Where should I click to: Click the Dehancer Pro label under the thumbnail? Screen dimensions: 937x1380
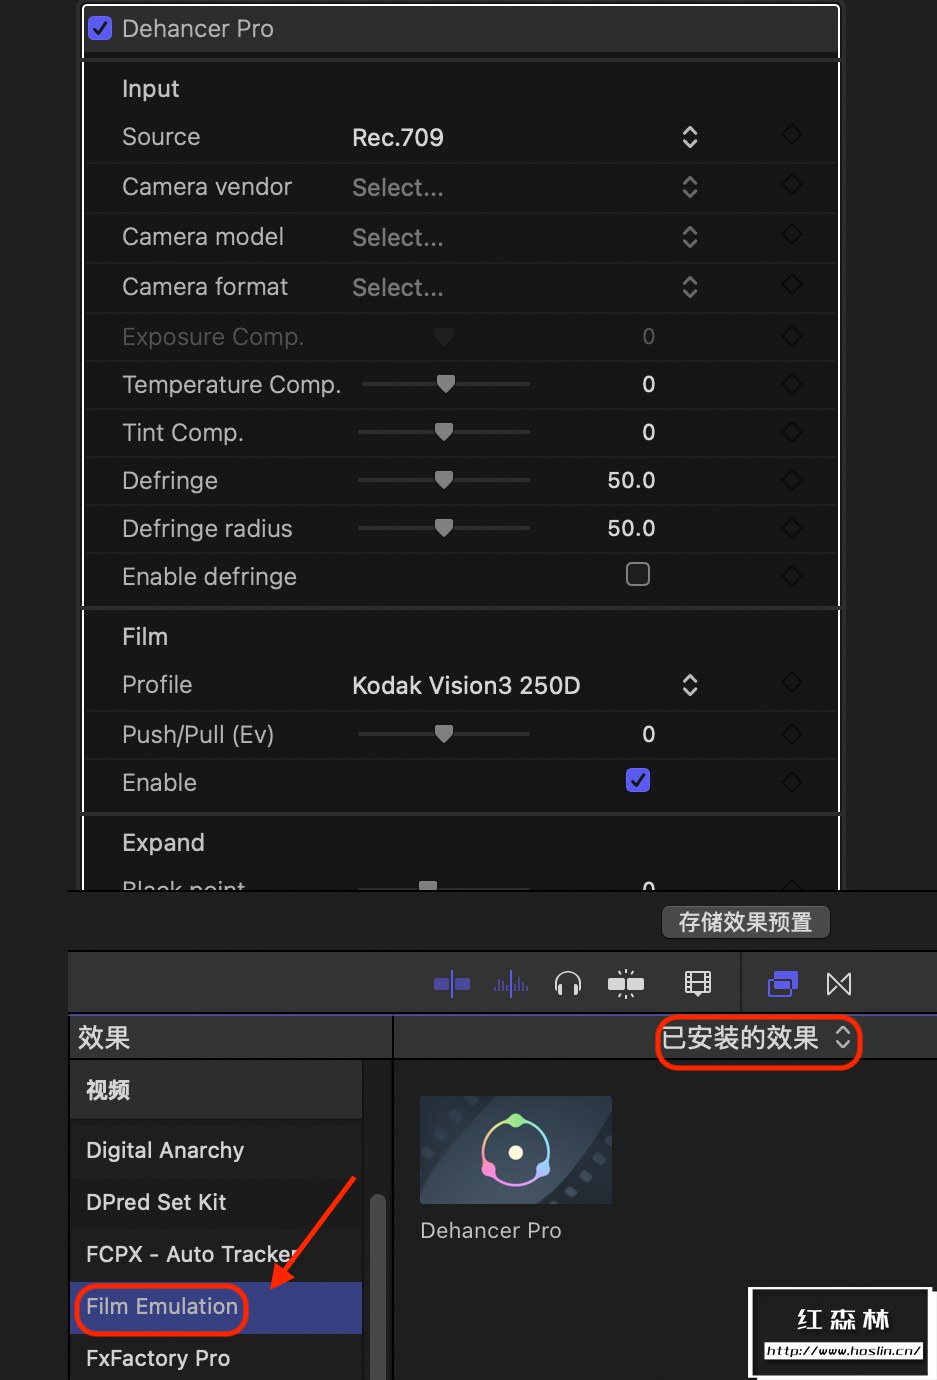[x=491, y=1231]
